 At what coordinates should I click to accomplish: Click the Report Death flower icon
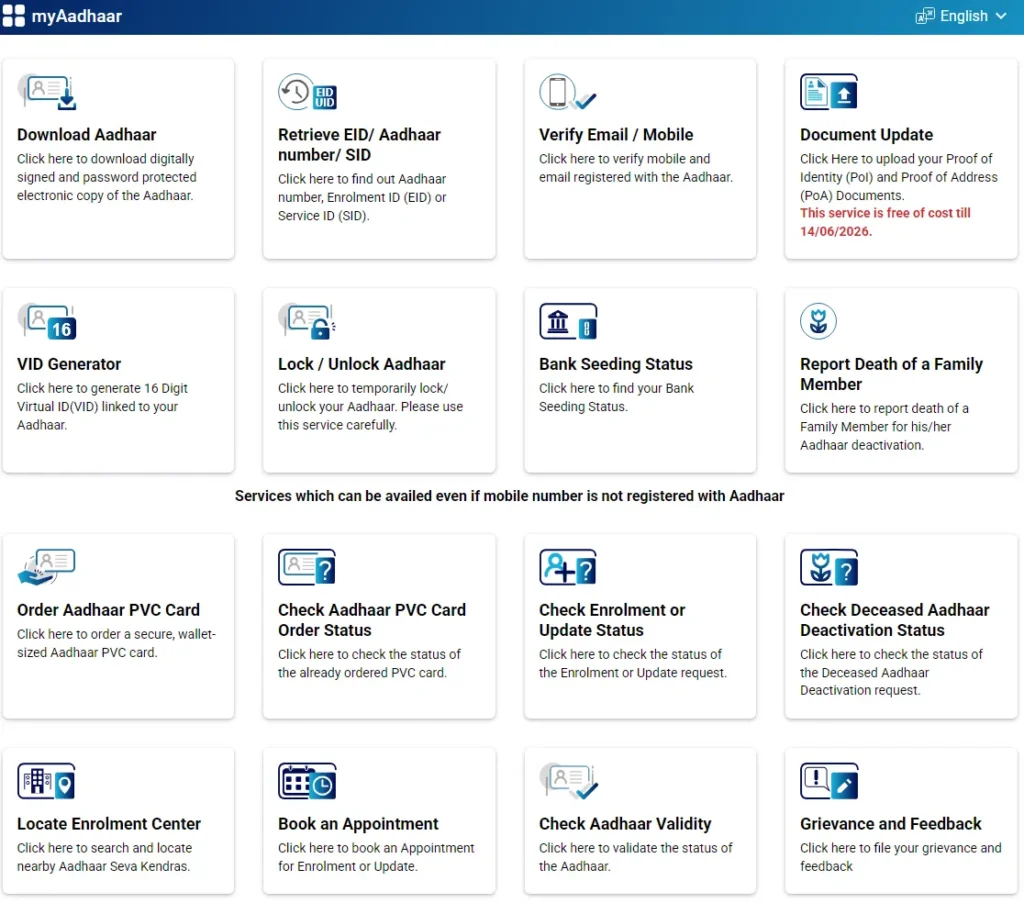coord(818,321)
